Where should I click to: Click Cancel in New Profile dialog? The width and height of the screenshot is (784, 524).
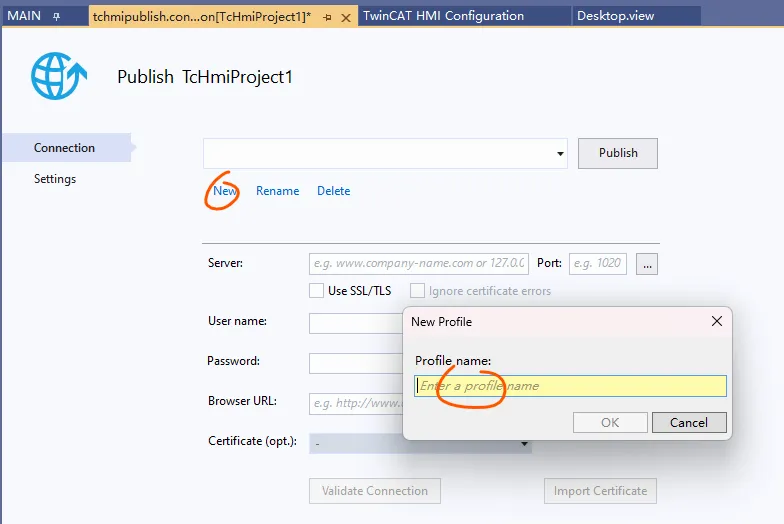pos(689,422)
